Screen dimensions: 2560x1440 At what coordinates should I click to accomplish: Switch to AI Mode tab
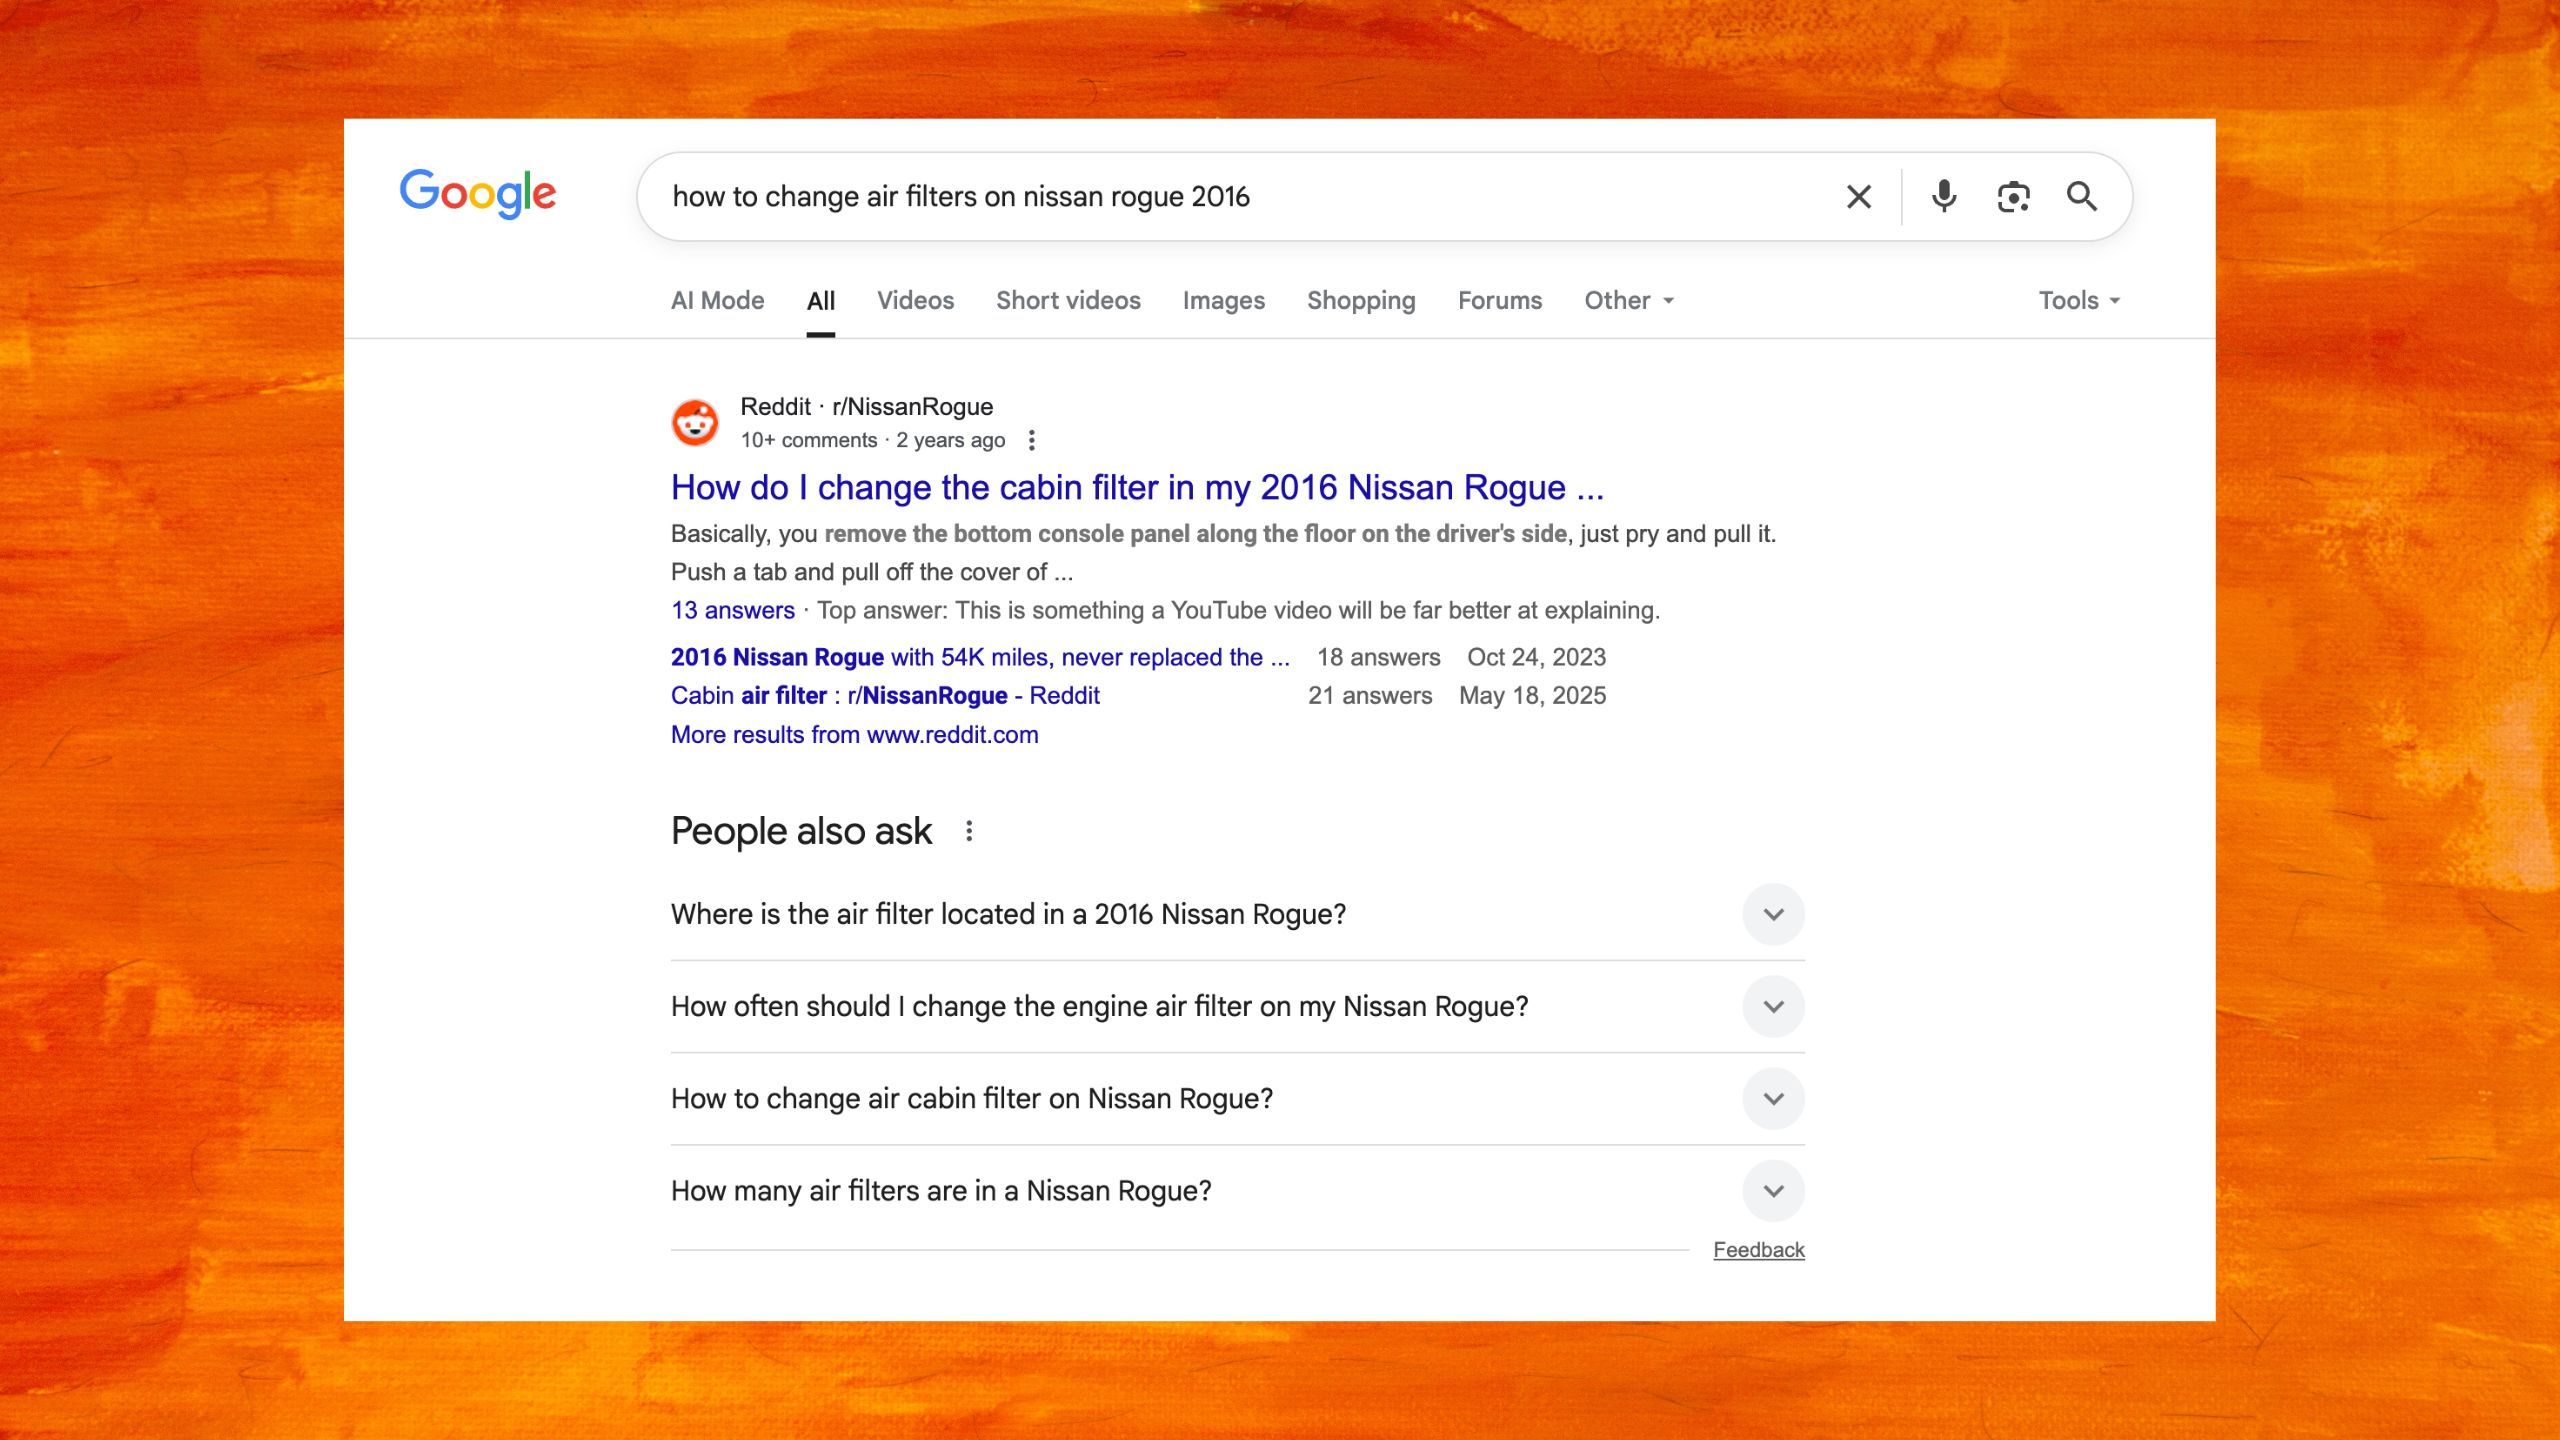717,301
